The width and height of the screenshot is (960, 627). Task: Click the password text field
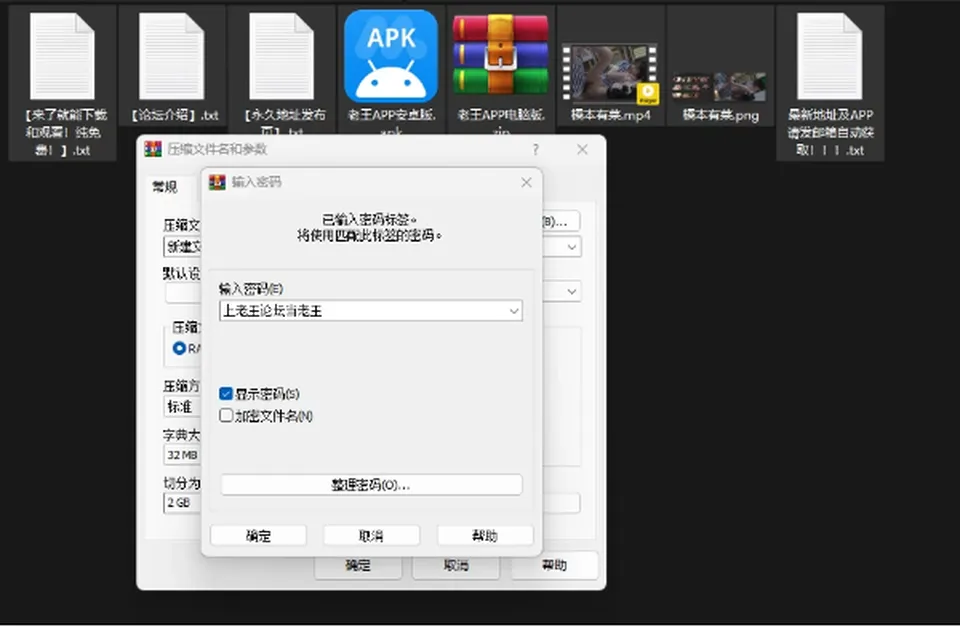pos(364,311)
